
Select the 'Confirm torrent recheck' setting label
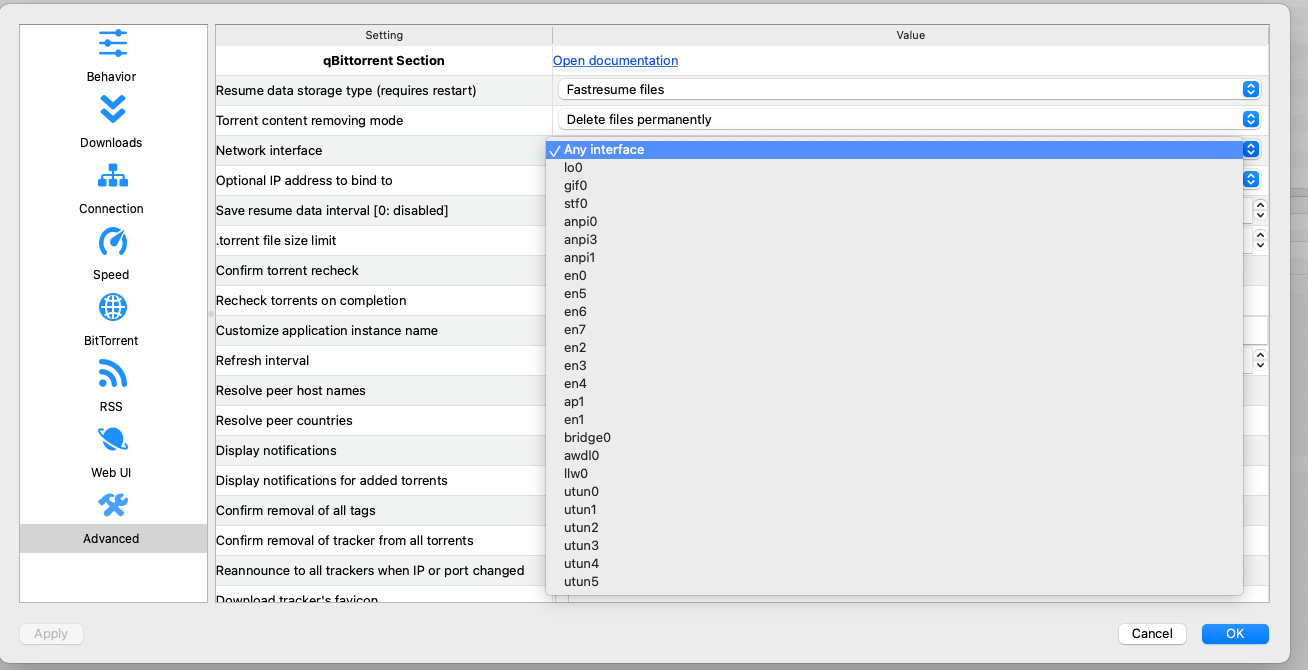[x=287, y=270]
